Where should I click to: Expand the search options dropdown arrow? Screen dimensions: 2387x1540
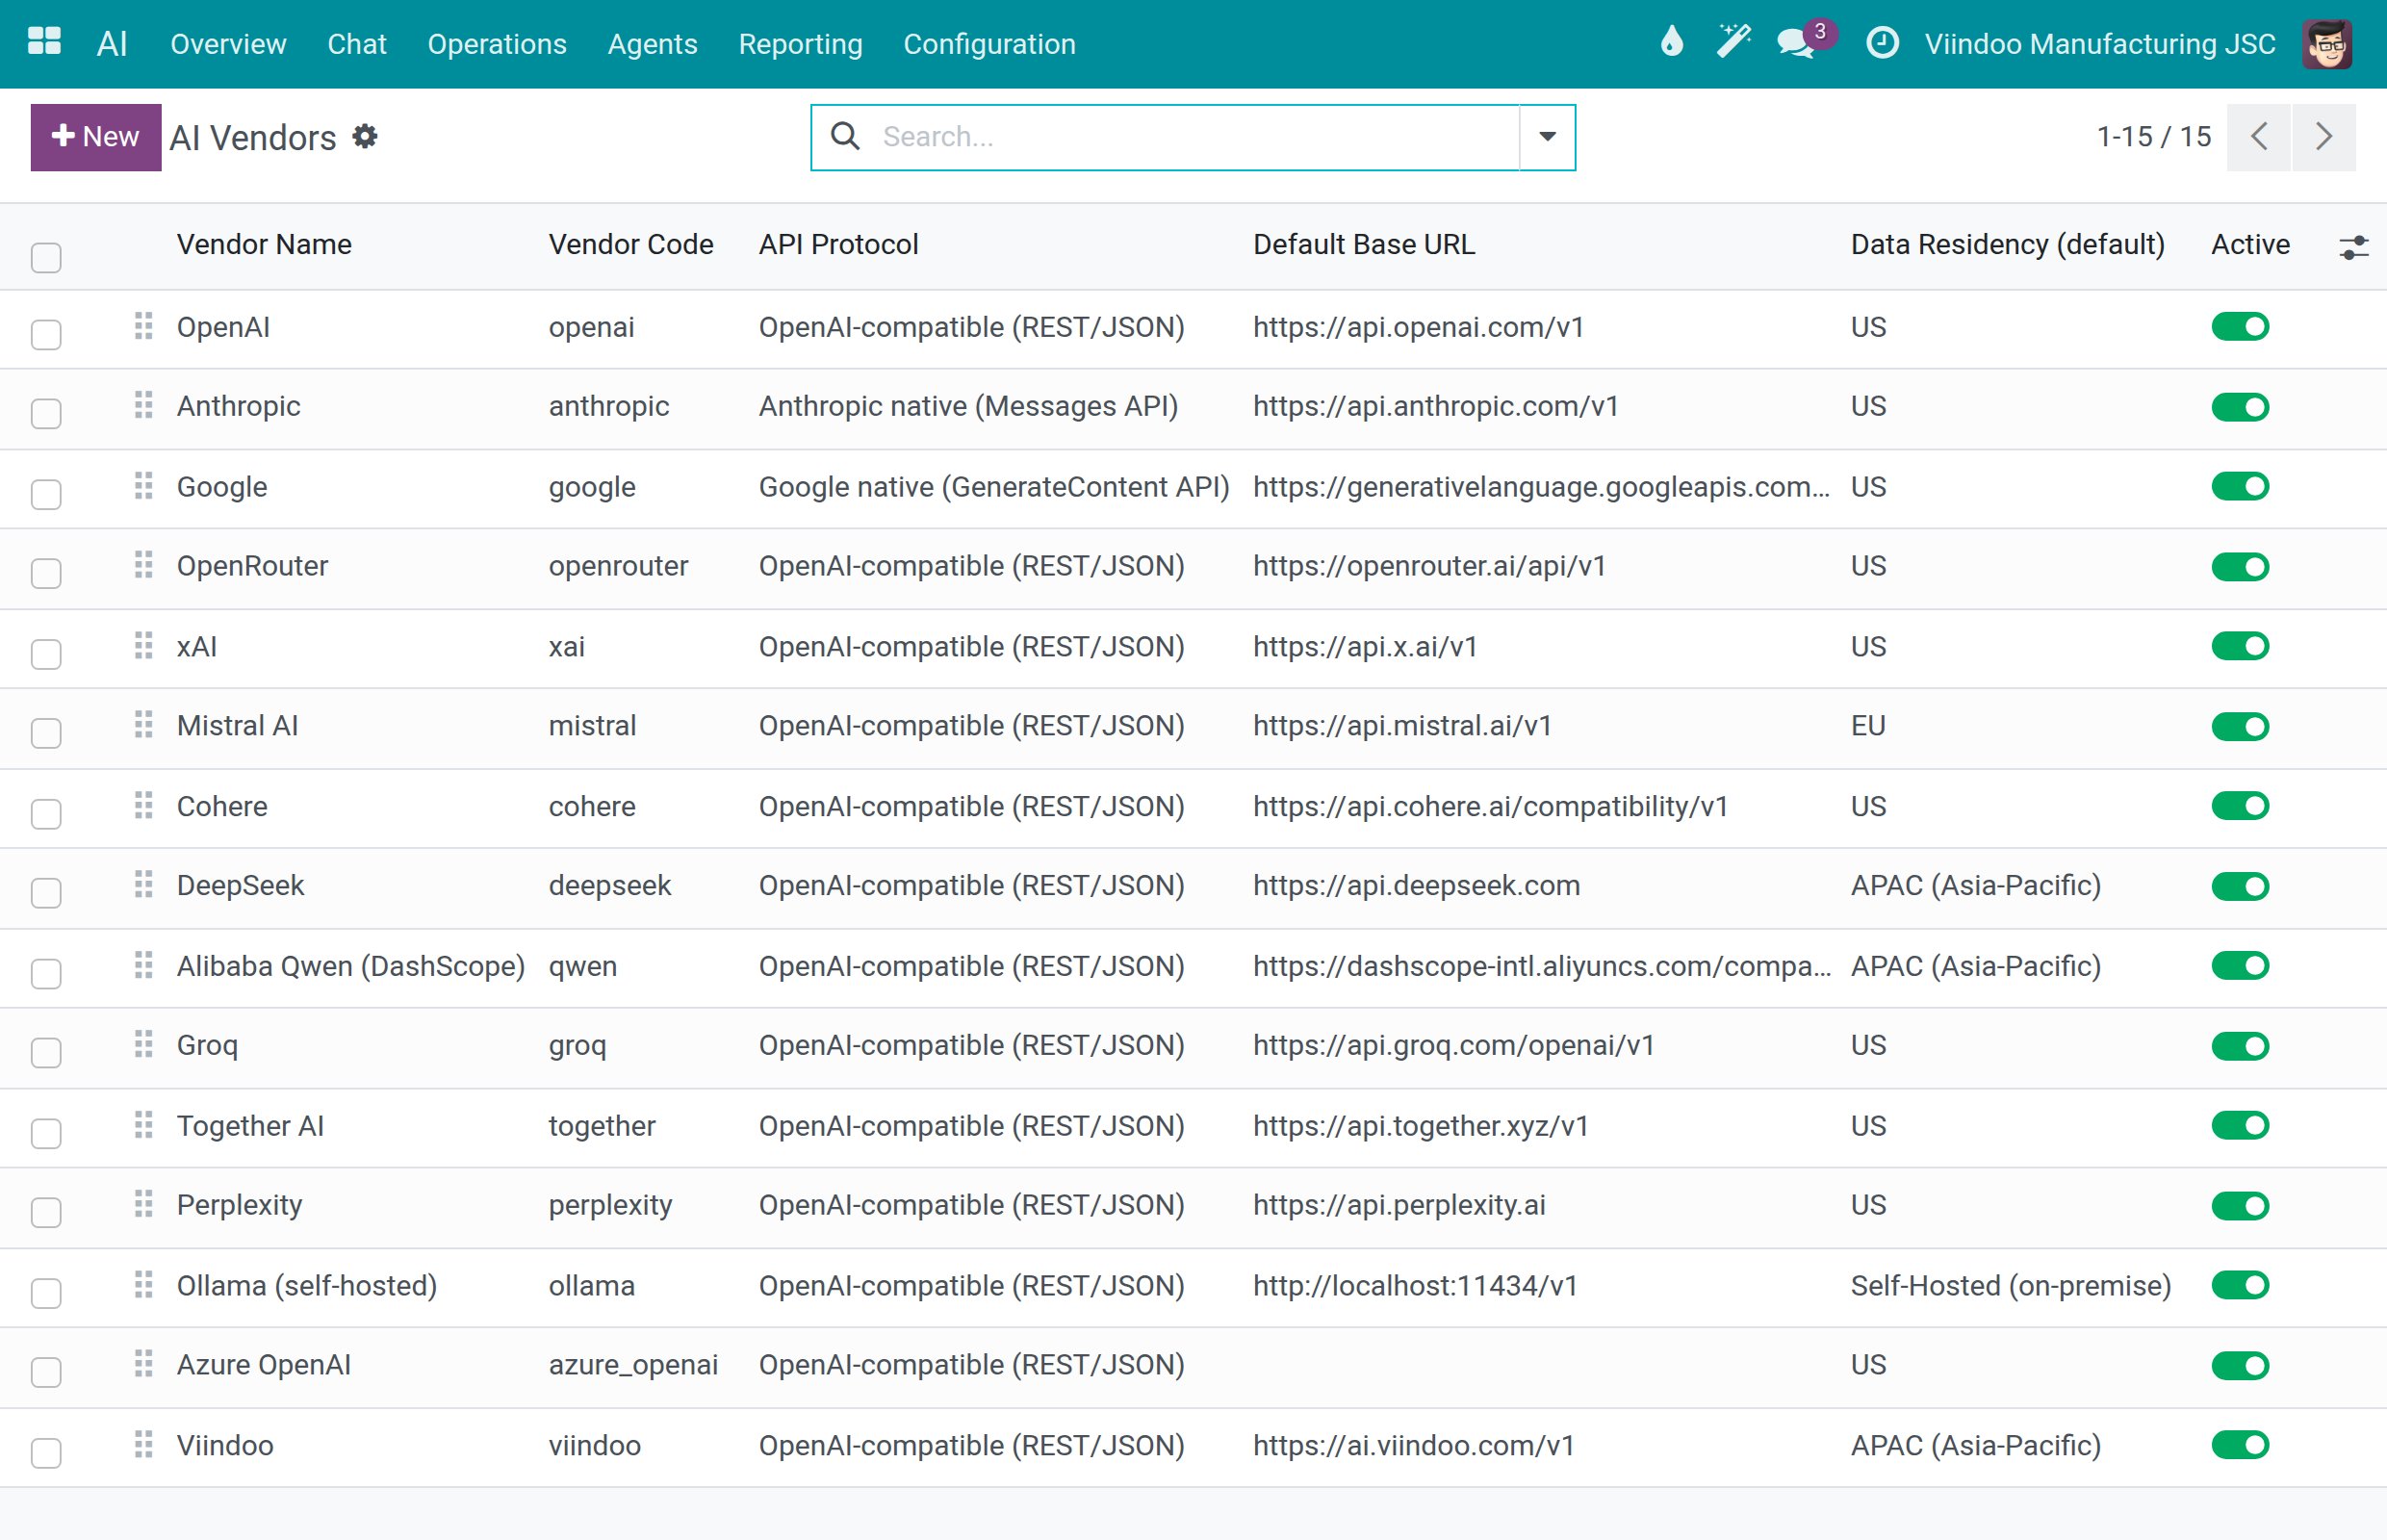(x=1547, y=137)
